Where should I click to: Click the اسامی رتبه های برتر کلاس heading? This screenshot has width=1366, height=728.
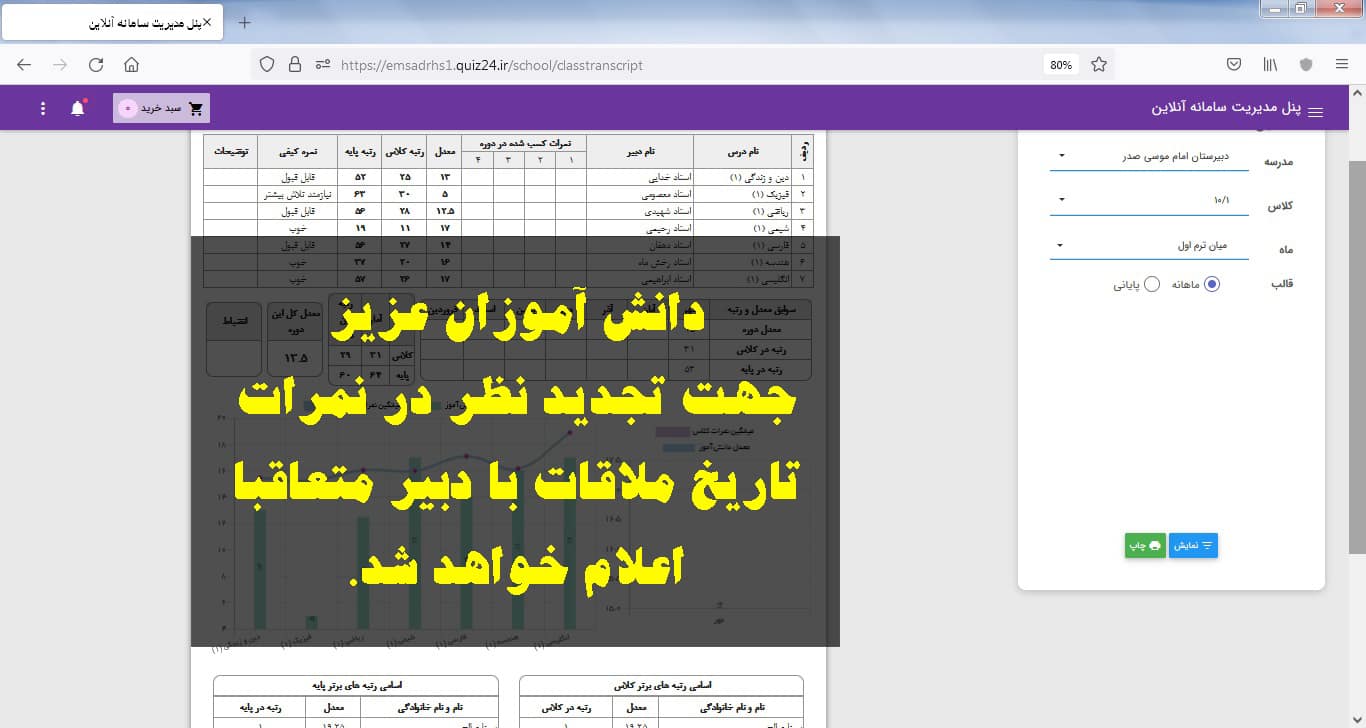(x=661, y=686)
